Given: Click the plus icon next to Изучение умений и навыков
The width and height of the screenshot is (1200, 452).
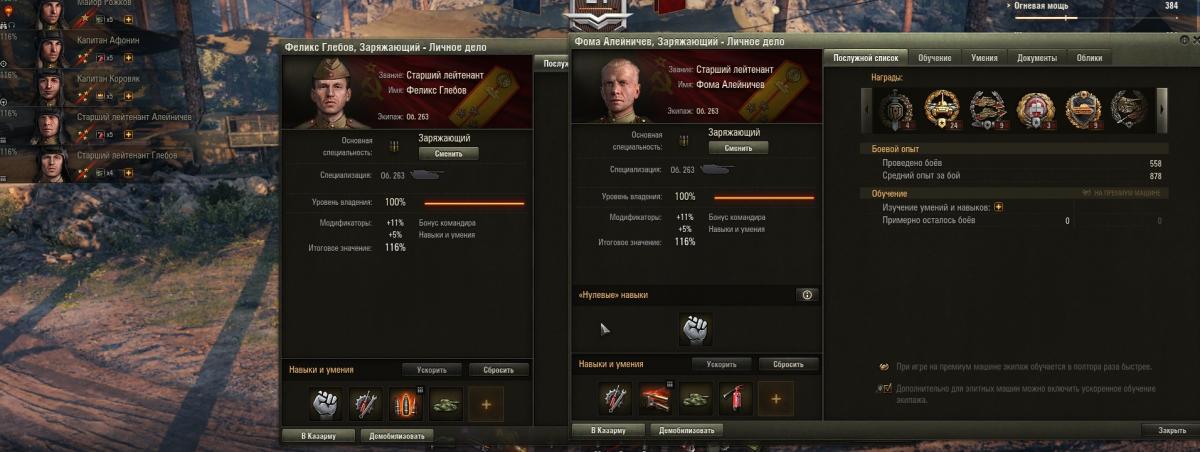Looking at the screenshot, I should tap(998, 207).
